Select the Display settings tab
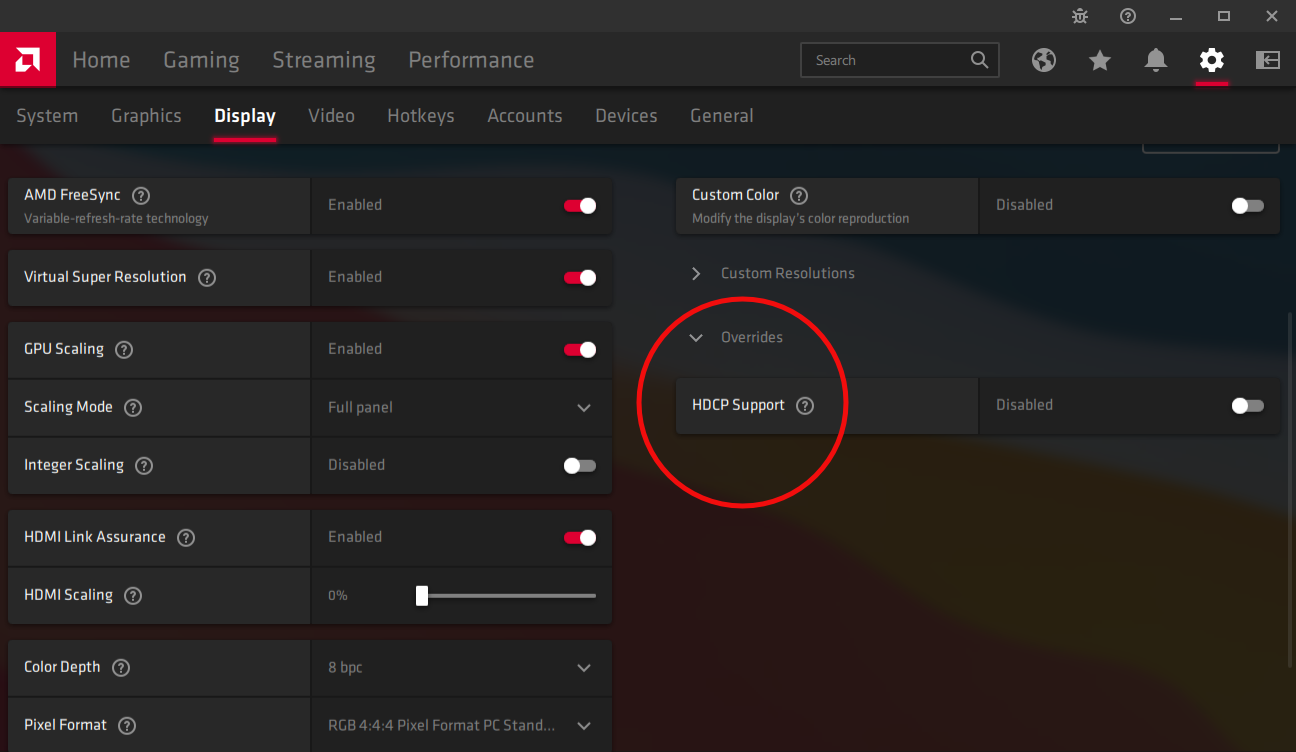This screenshot has width=1296, height=752. (245, 116)
